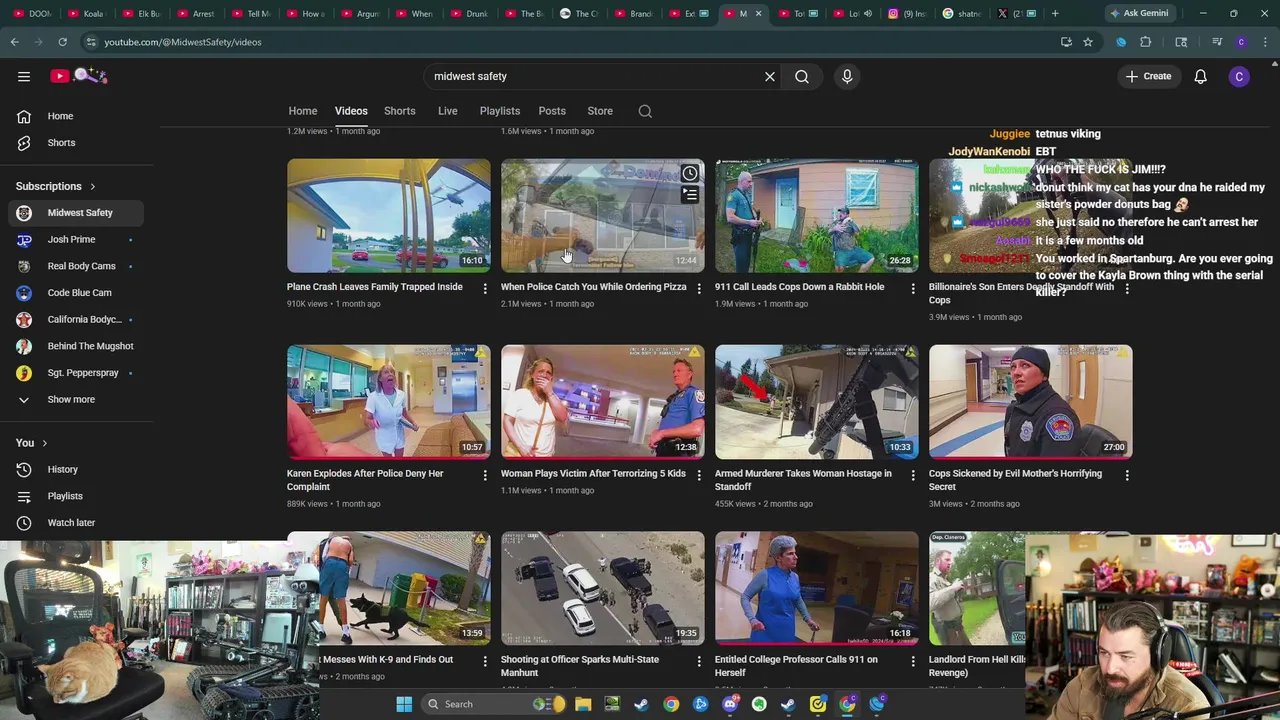Viewport: 1280px width, 720px height.
Task: Open options menu for Karen Explodes video
Action: 485,475
